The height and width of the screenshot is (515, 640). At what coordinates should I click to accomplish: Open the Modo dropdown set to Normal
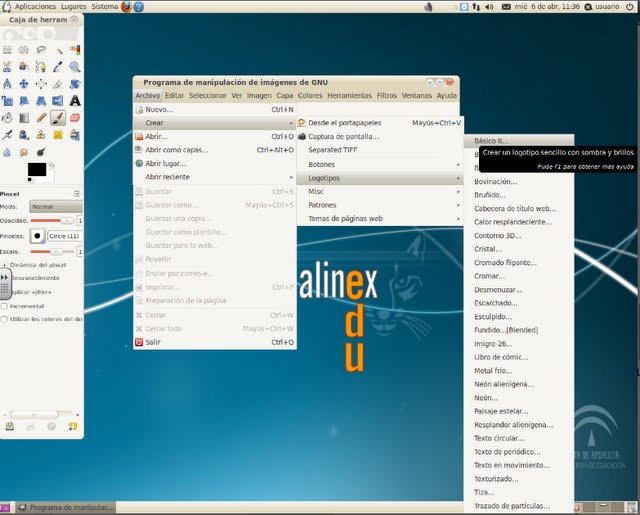click(56, 207)
